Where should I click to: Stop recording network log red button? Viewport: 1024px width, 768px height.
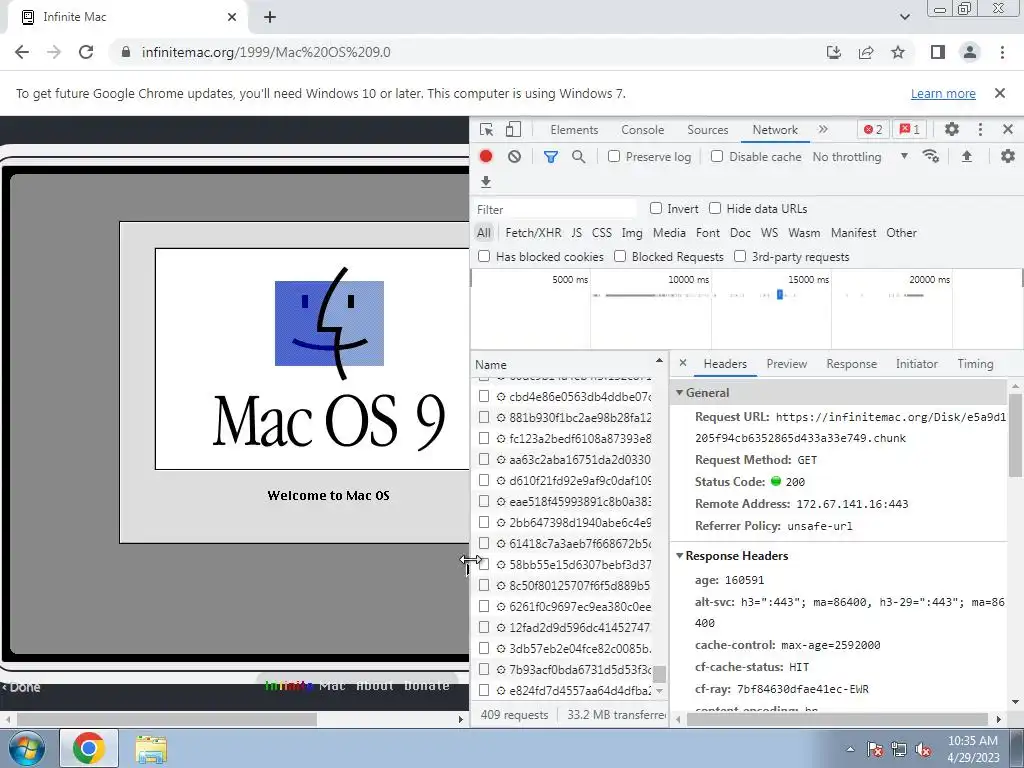point(486,156)
